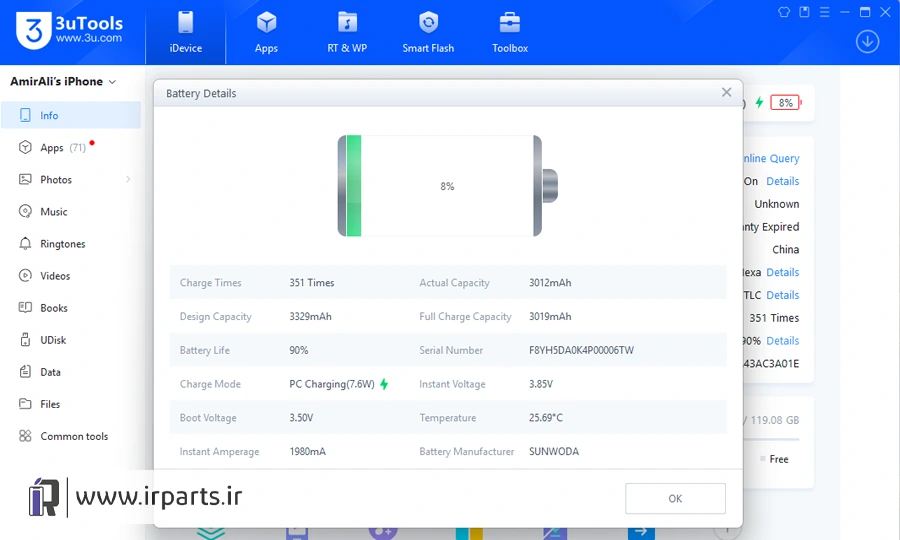Expand the AmirAli's iPhone device dropdown
900x540 pixels.
(63, 81)
